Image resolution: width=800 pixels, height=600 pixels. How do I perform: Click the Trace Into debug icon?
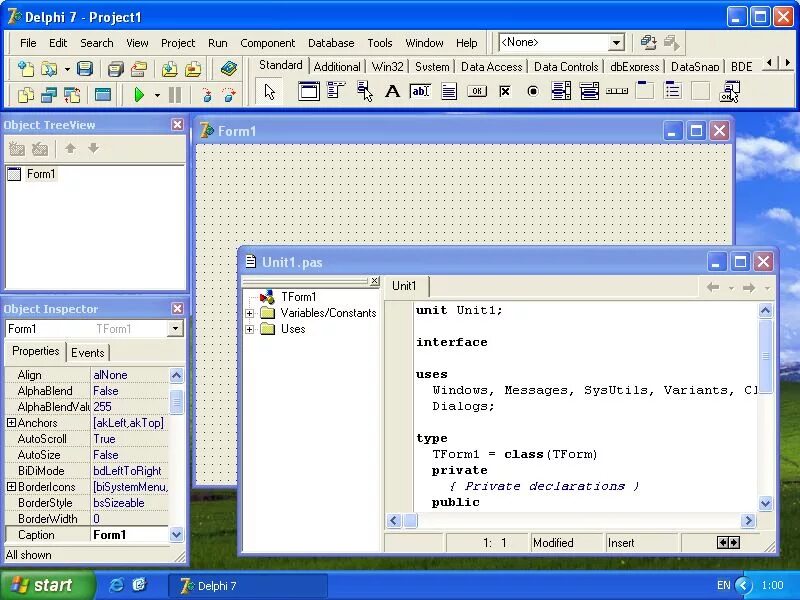coord(206,94)
